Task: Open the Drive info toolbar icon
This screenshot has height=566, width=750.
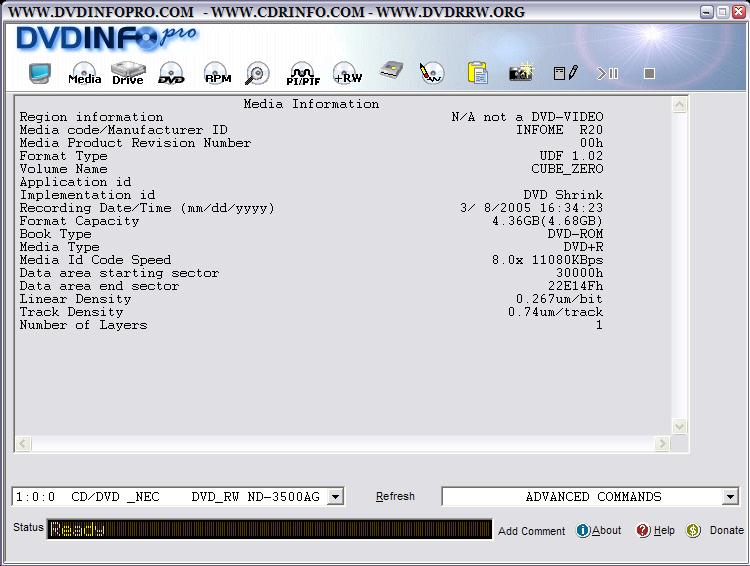Action: (128, 74)
